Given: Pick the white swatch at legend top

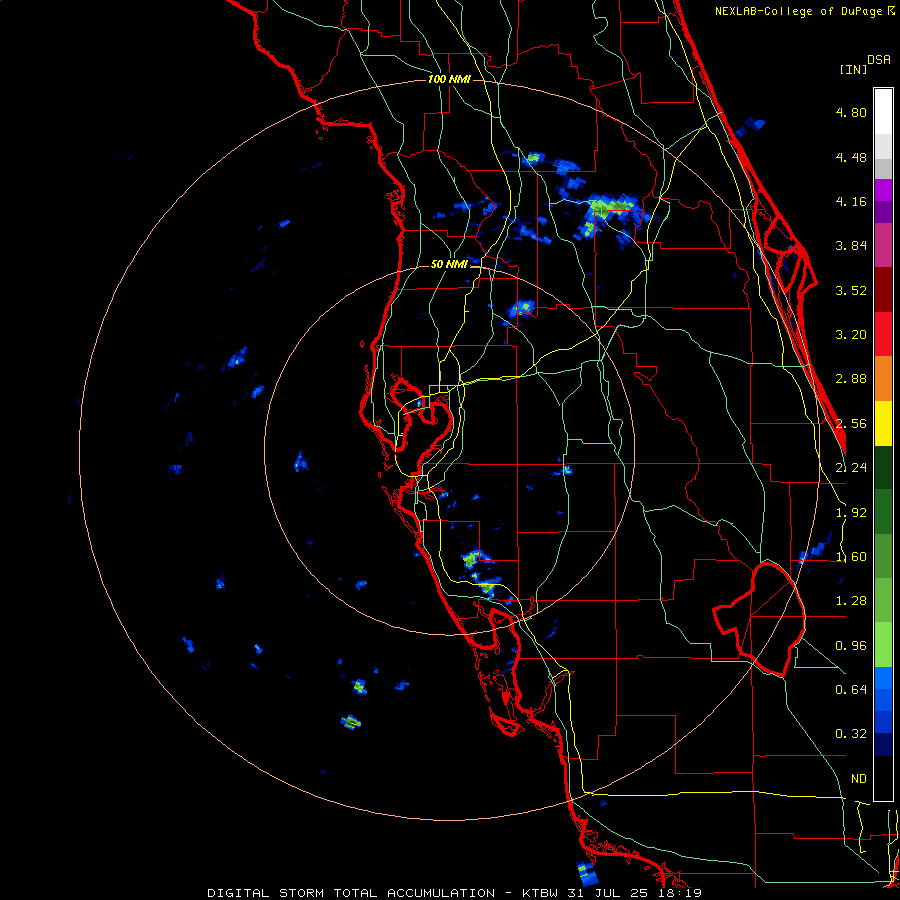Looking at the screenshot, I should pyautogui.click(x=883, y=112).
